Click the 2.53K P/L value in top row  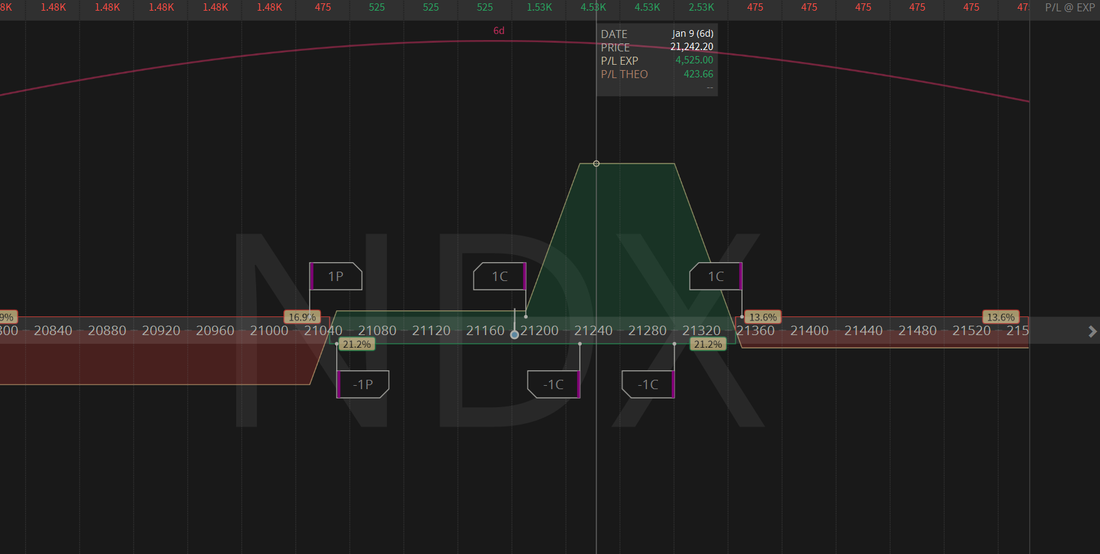701,8
